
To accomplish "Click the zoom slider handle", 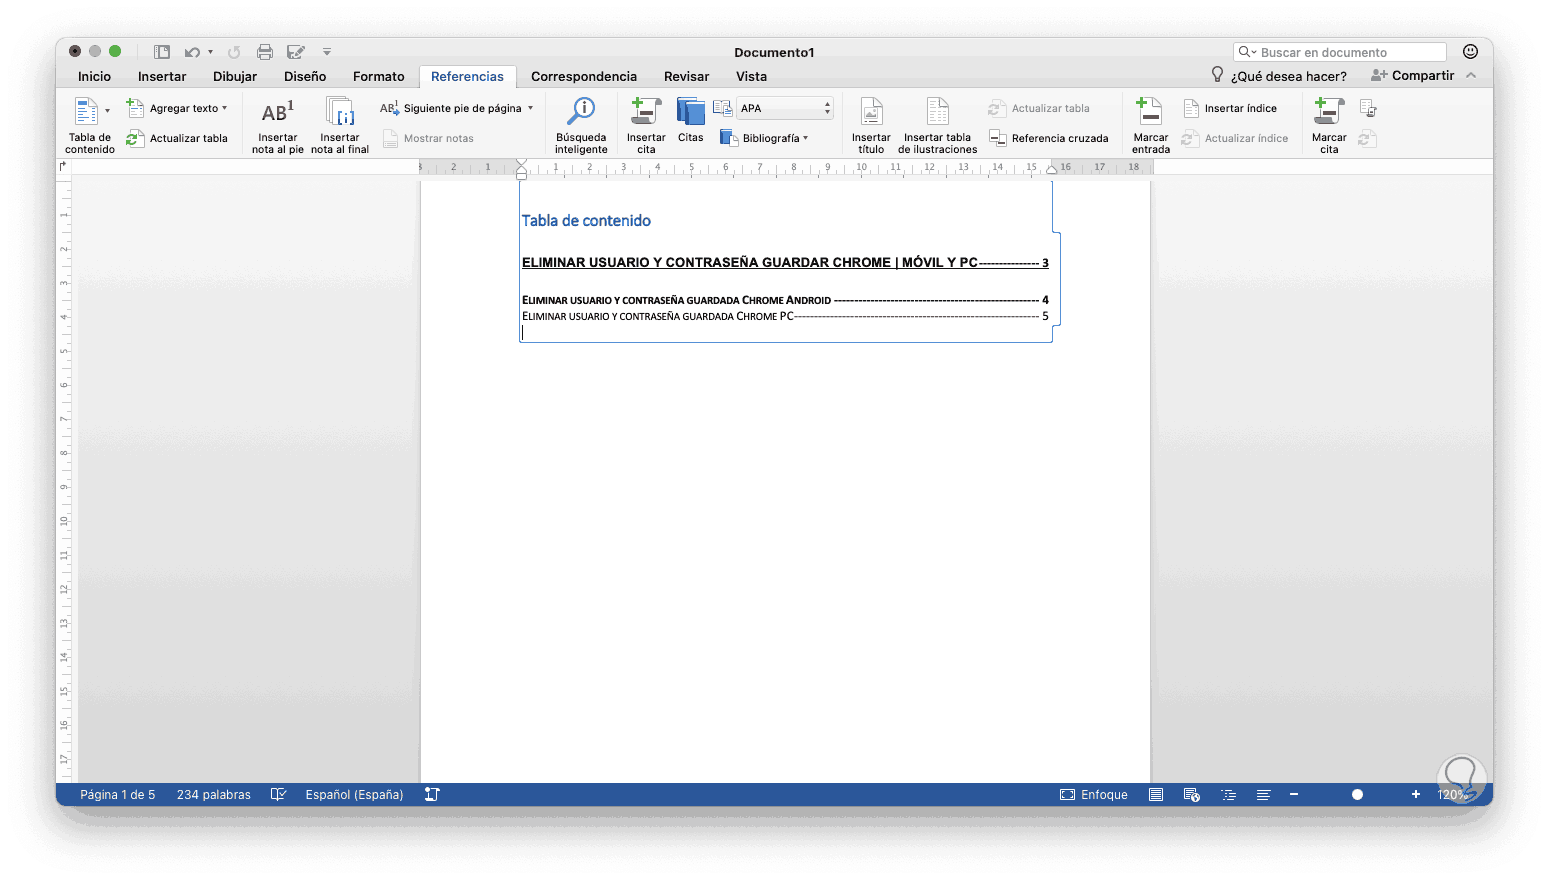I will click(x=1357, y=795).
